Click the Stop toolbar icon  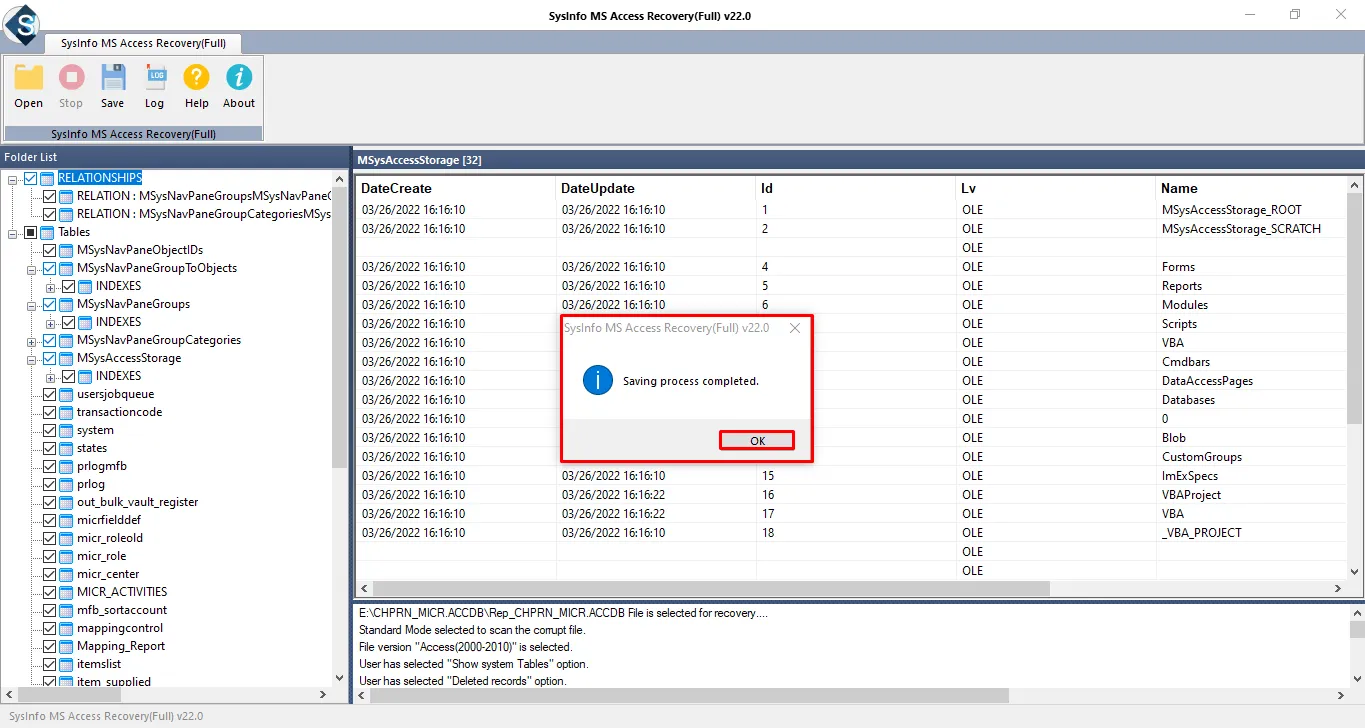coord(71,78)
